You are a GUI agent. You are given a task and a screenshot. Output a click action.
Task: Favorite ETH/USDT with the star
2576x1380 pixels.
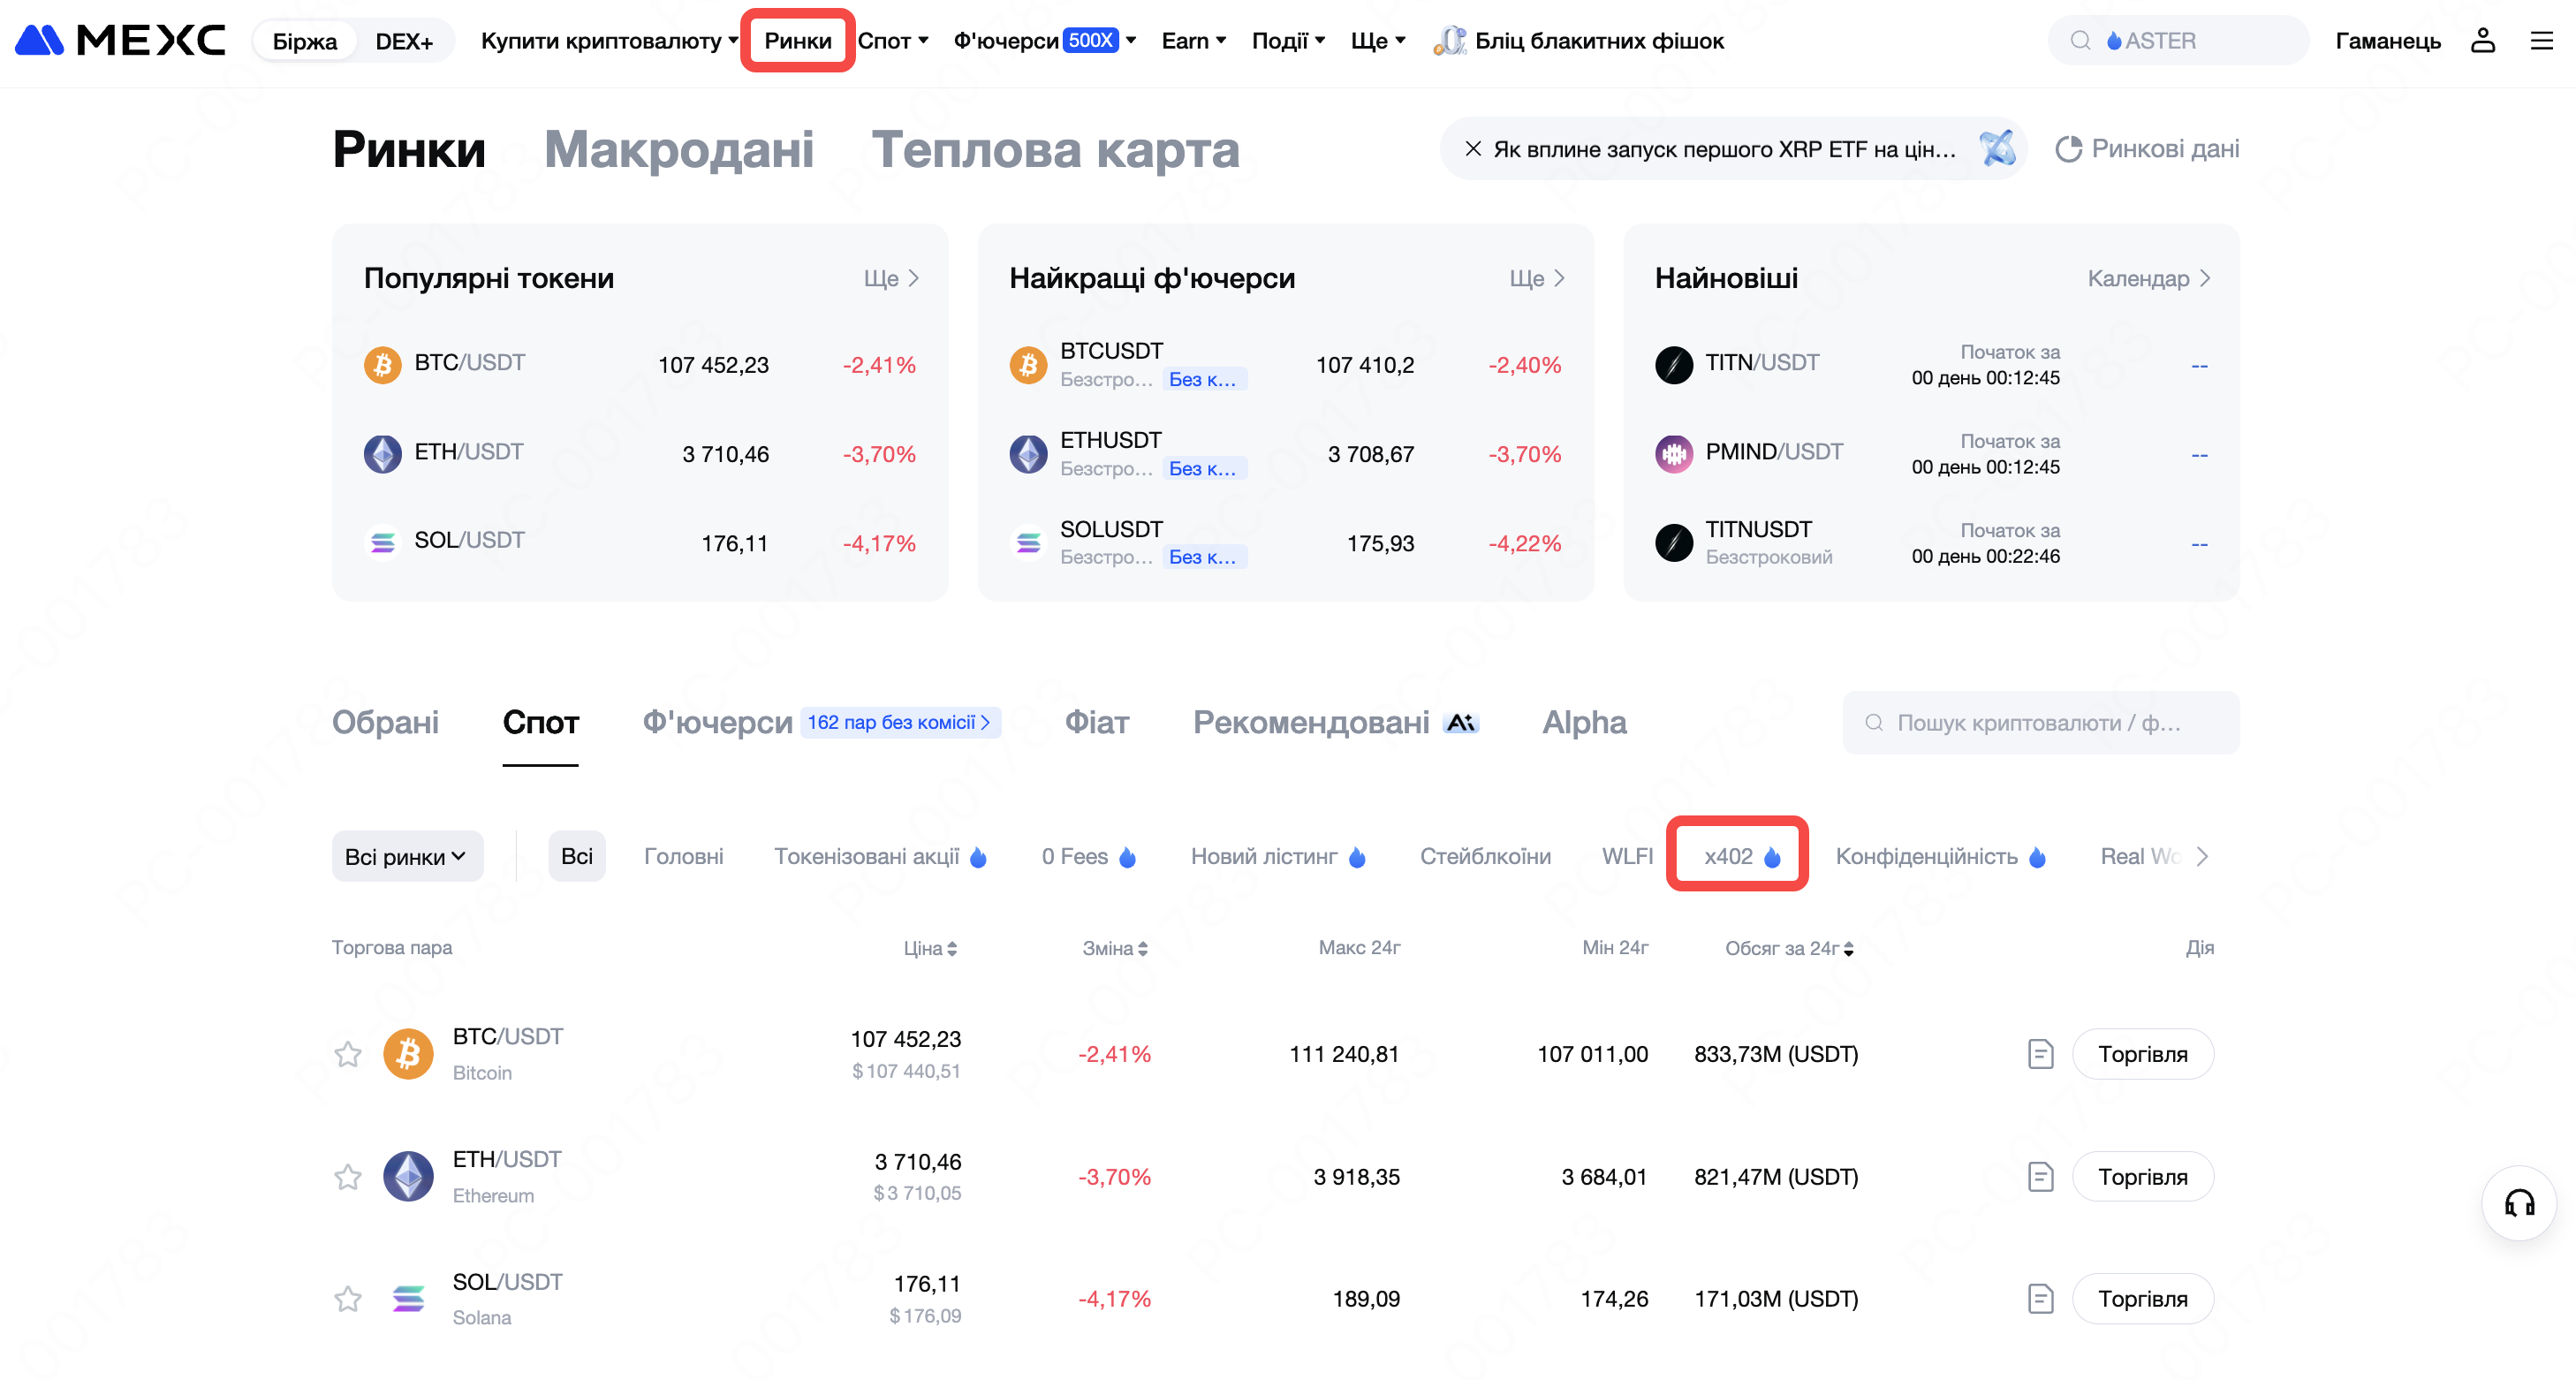[x=348, y=1176]
